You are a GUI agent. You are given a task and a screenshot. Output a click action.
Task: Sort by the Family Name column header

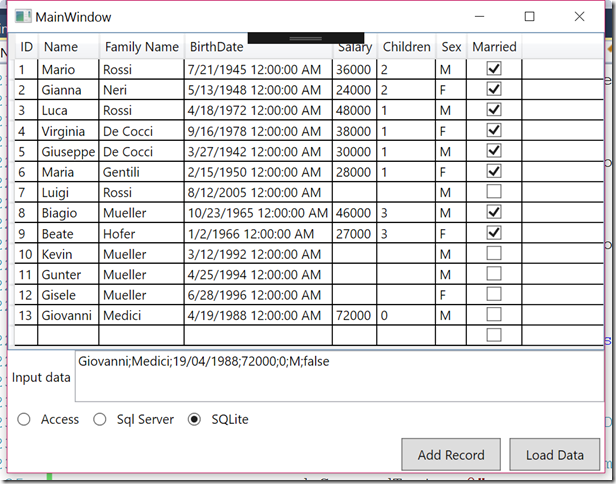point(141,47)
